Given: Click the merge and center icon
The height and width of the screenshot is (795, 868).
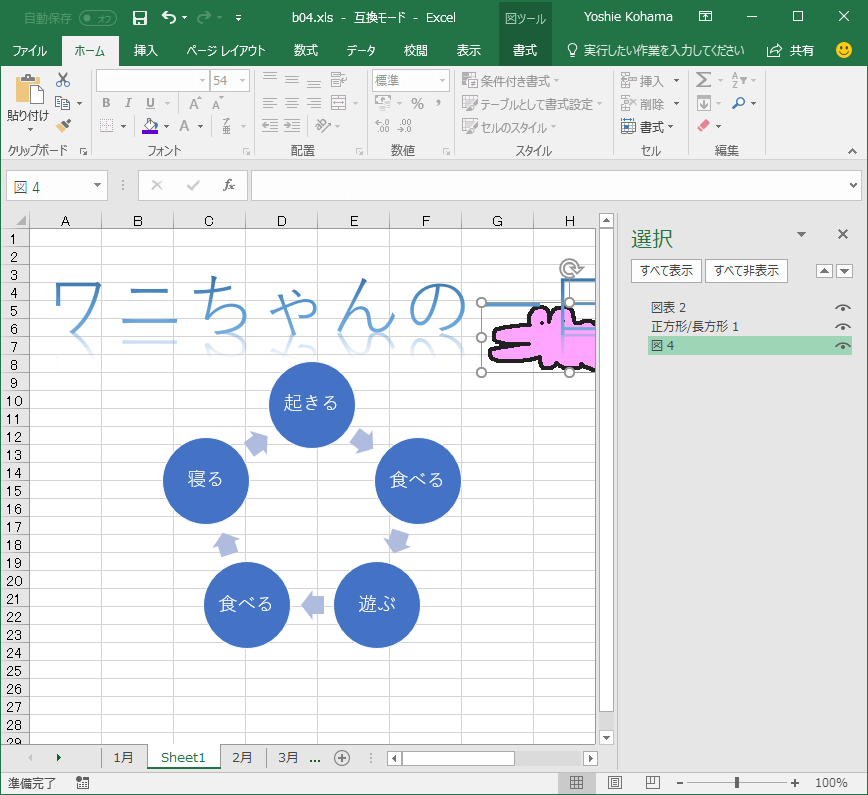Looking at the screenshot, I should [338, 103].
